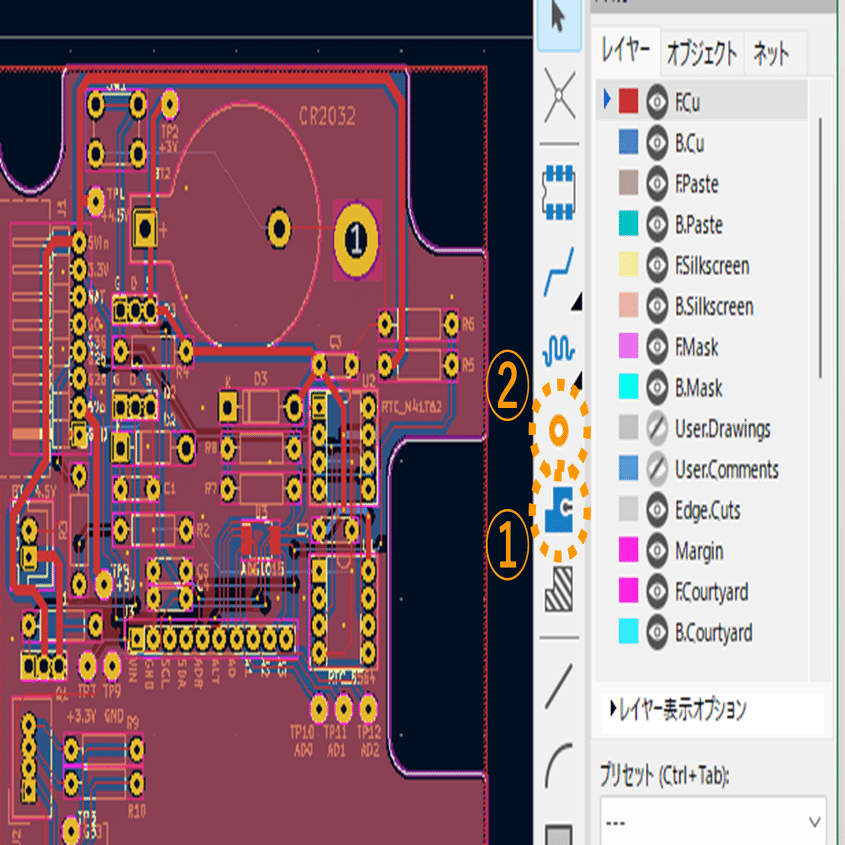The width and height of the screenshot is (845, 845).
Task: Switch to the レイヤー tab
Action: tap(626, 51)
